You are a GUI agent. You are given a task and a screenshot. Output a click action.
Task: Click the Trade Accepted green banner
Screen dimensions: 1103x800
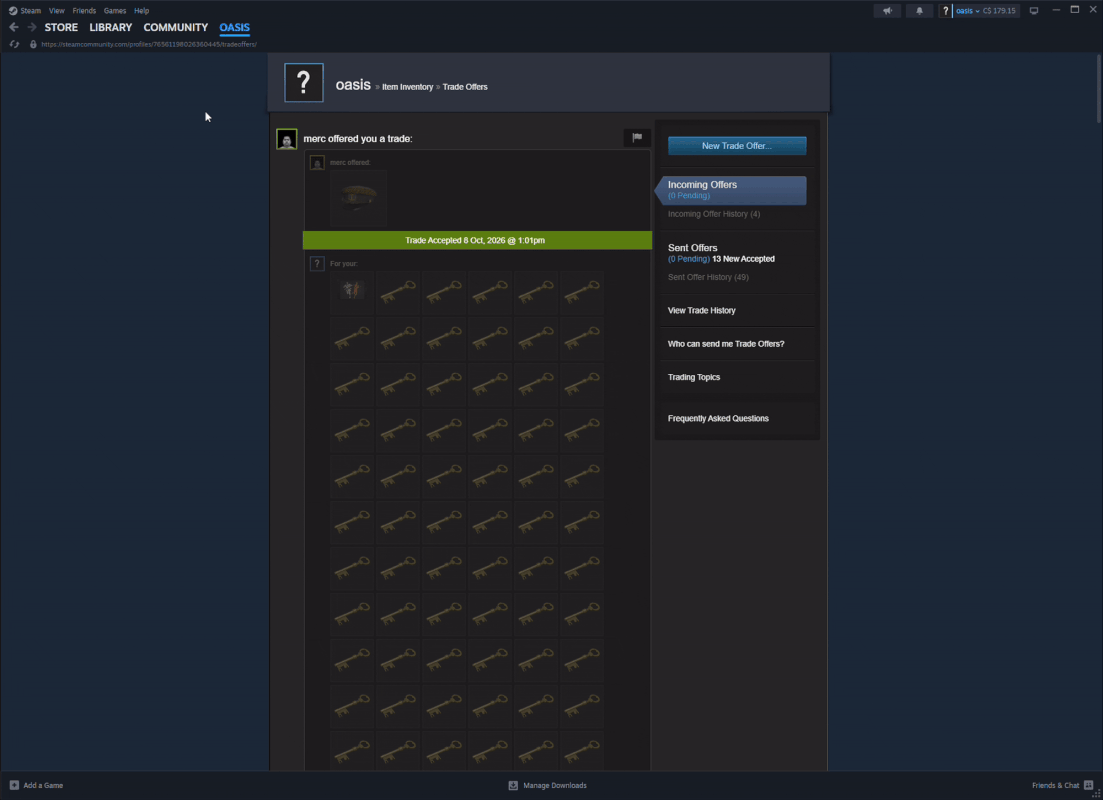(477, 240)
